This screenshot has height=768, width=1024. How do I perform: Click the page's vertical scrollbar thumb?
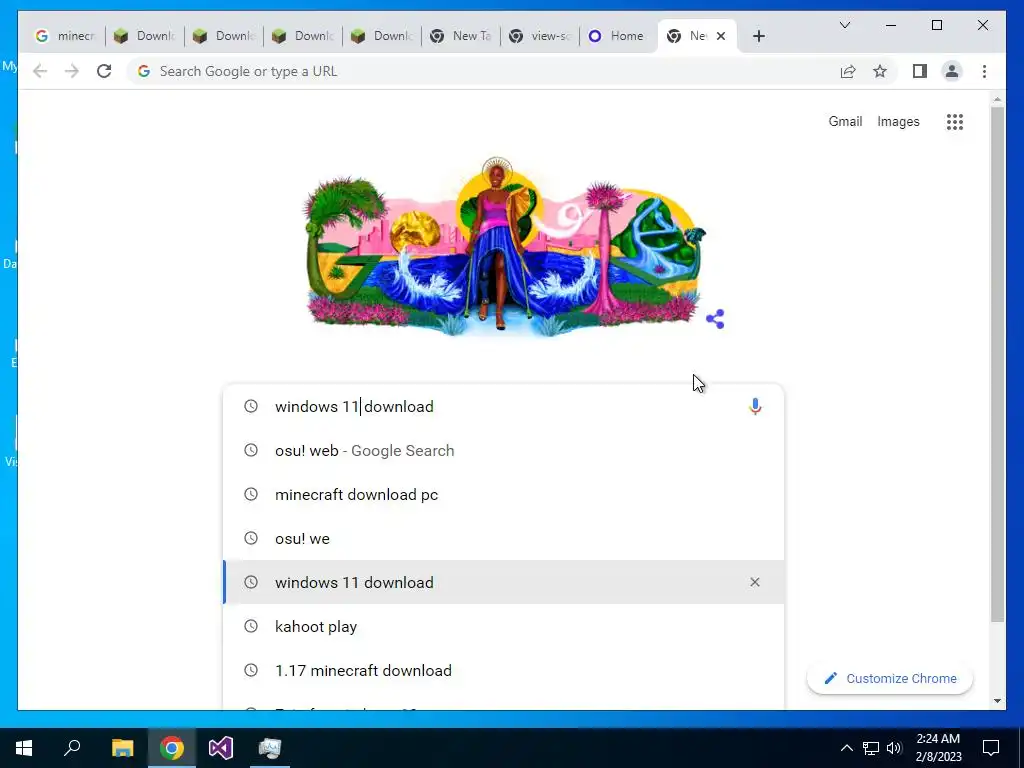click(x=997, y=364)
